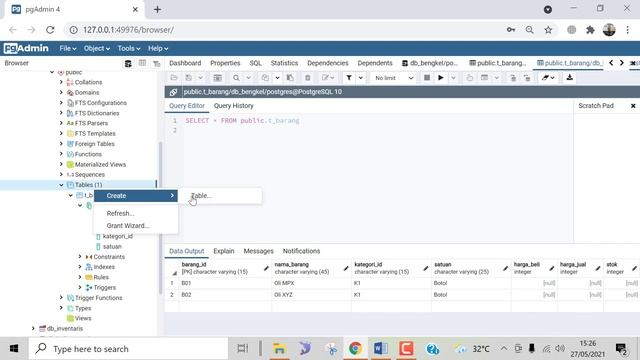Click the Save File toolbar icon
This screenshot has width=640, height=360.
point(189,78)
